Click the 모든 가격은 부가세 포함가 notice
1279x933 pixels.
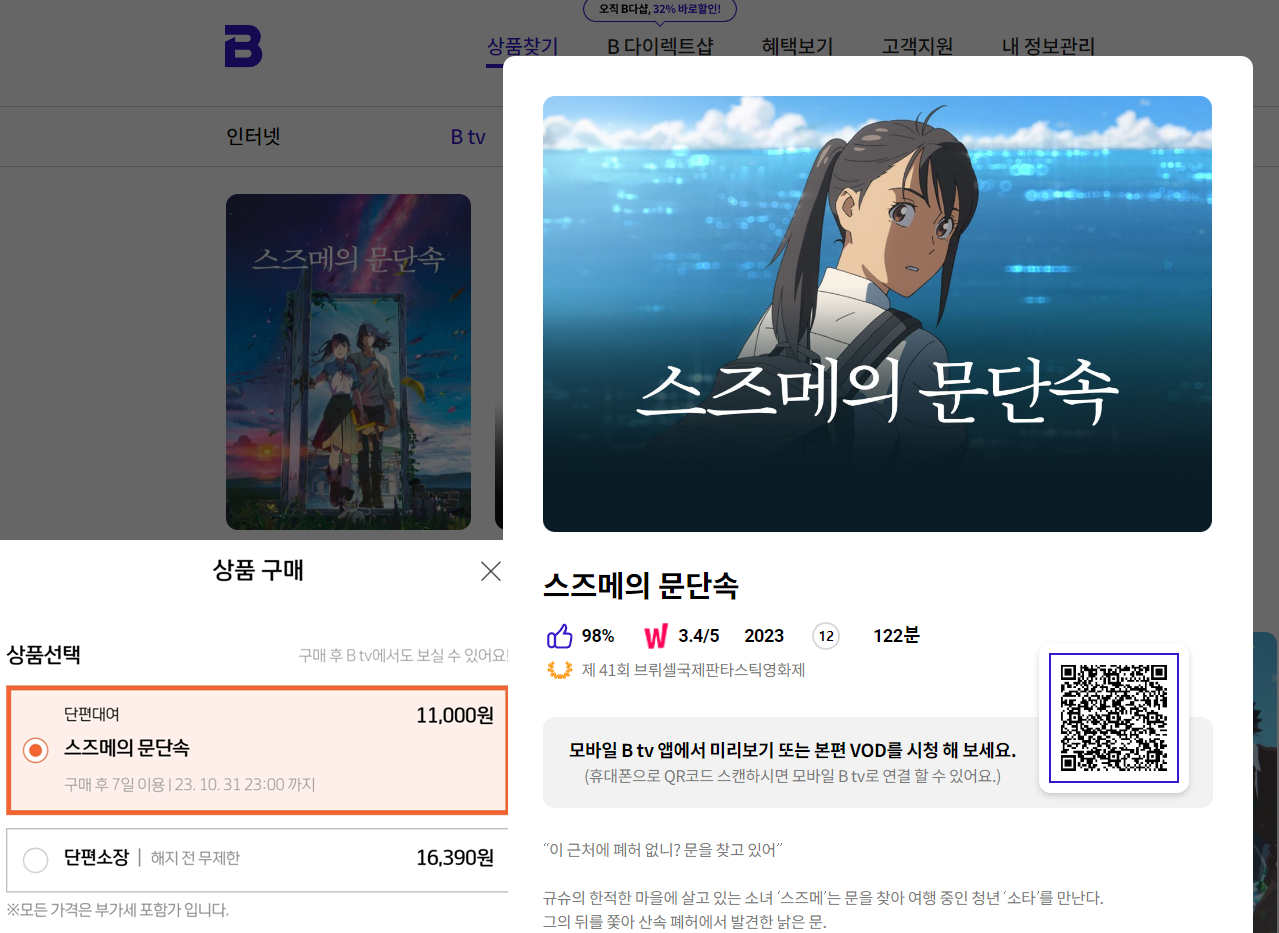[118, 910]
